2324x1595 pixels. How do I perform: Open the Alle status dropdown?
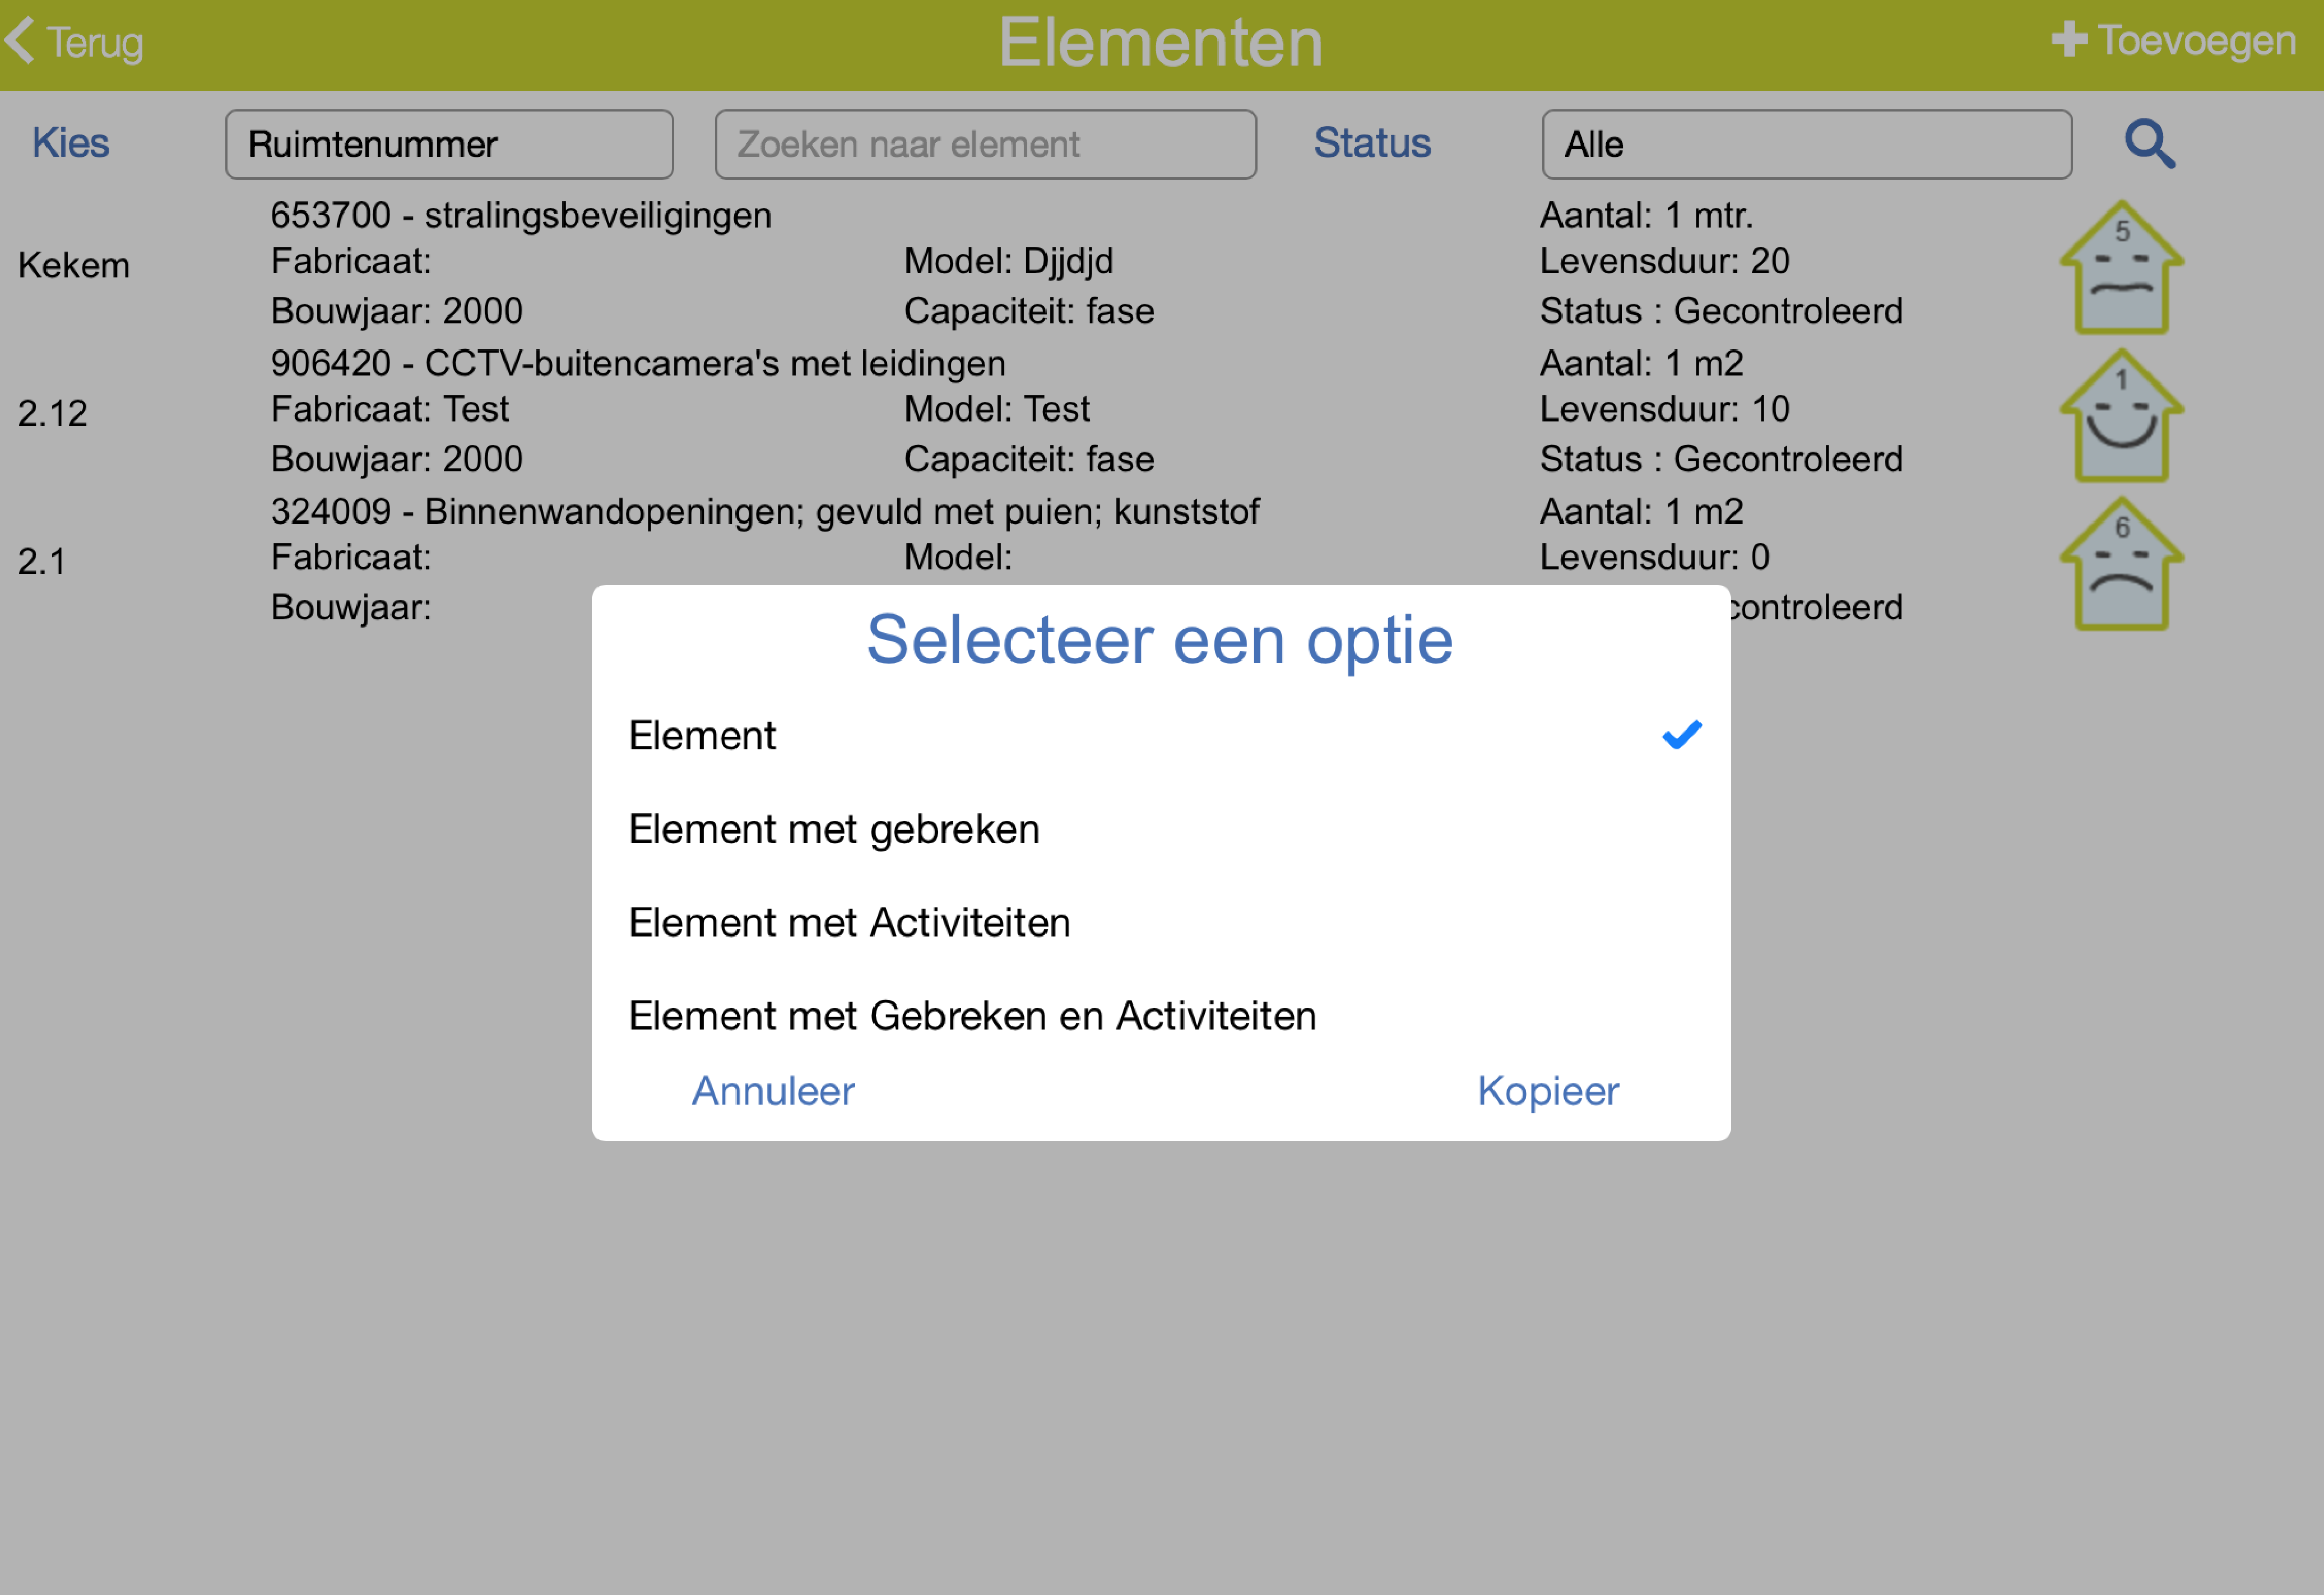point(1806,145)
